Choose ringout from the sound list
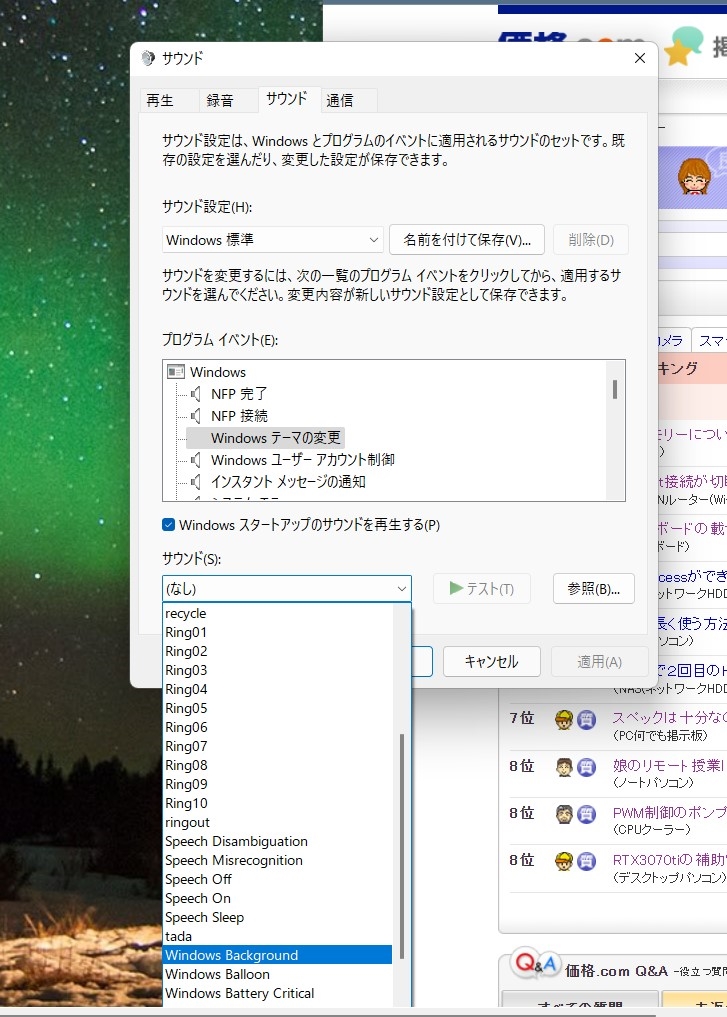This screenshot has width=727, height=1017. click(278, 822)
